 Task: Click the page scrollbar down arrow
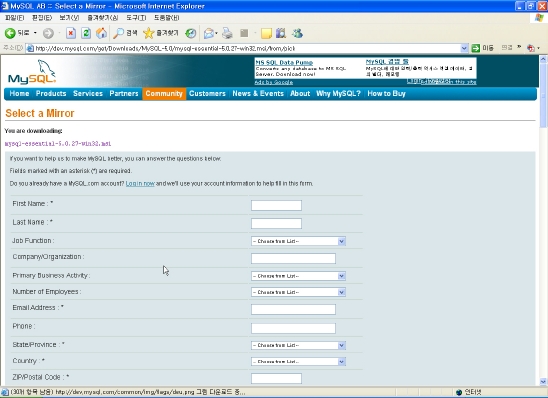[543, 382]
